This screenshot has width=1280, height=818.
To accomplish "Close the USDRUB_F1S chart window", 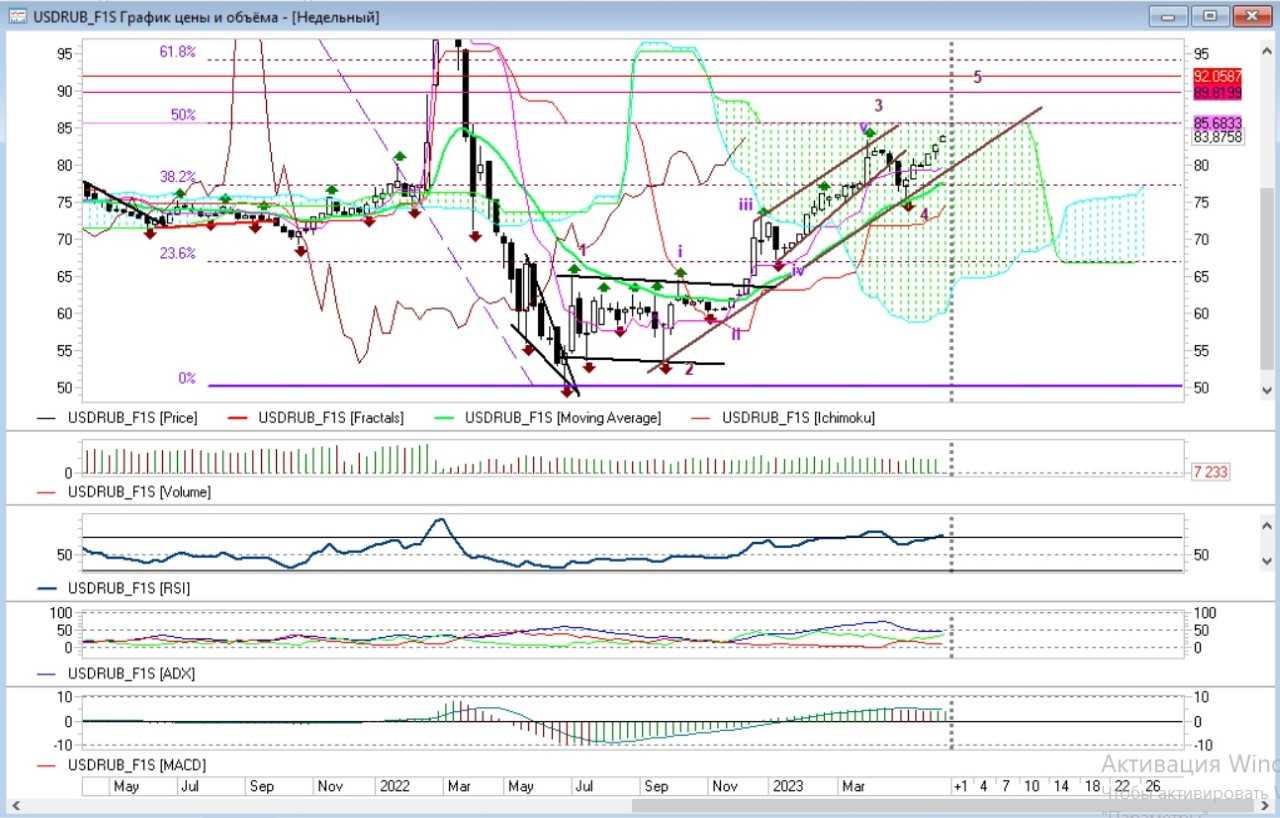I will pos(1251,16).
